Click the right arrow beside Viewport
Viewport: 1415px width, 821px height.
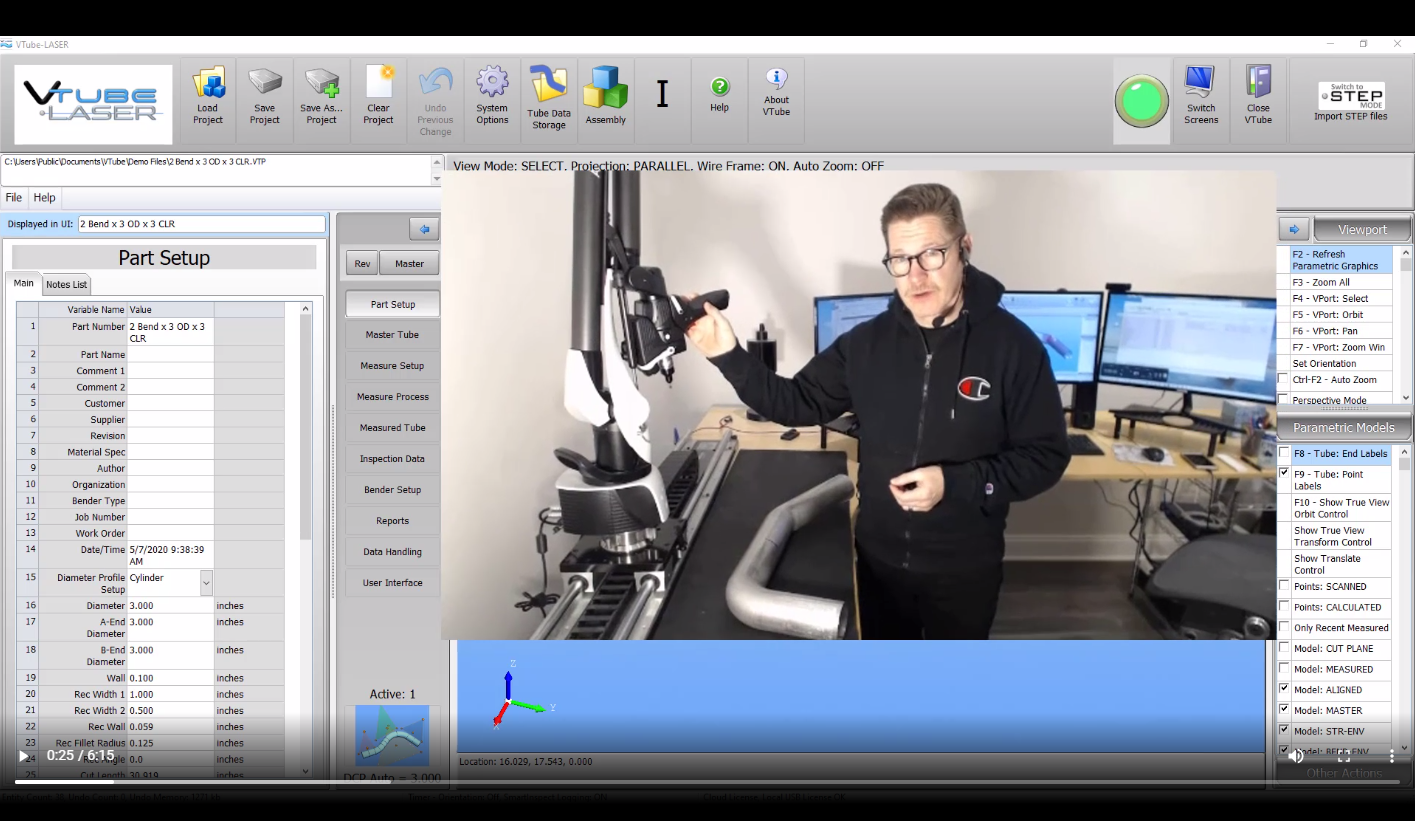1293,230
